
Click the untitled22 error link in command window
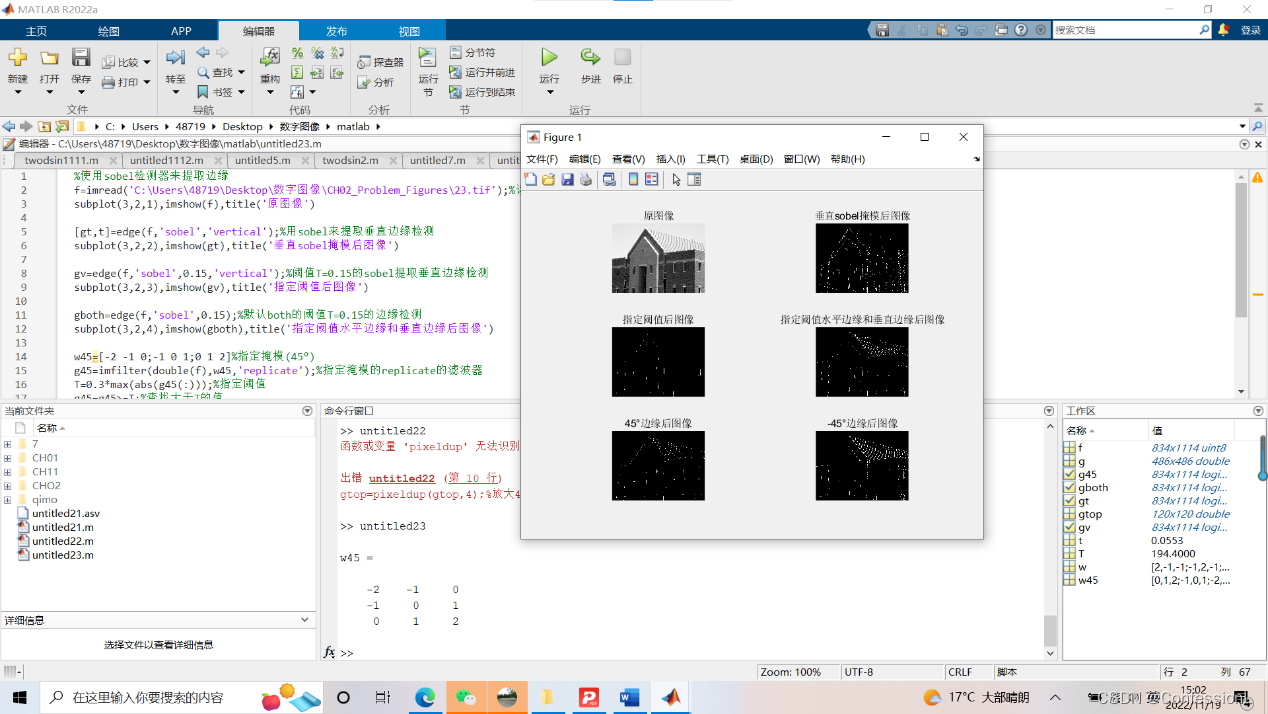pos(402,478)
